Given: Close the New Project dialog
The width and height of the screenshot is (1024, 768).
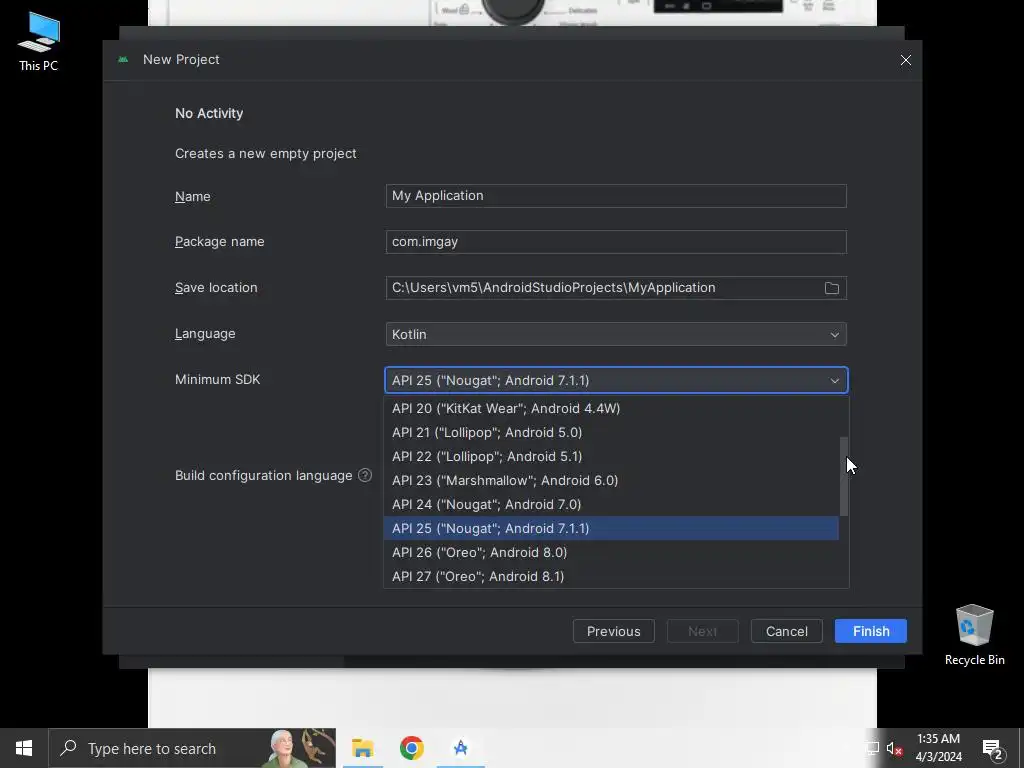Looking at the screenshot, I should click(905, 60).
